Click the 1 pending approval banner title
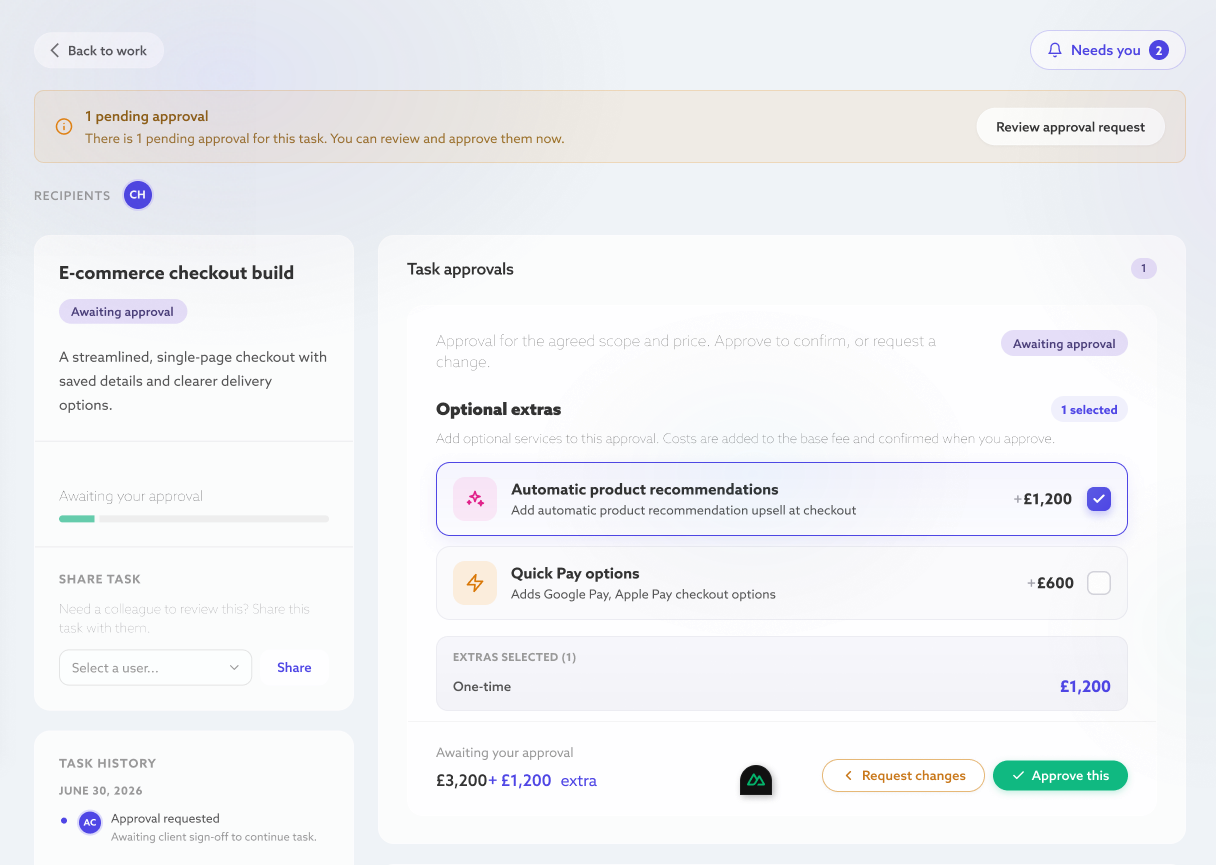The image size is (1216, 865). pos(147,117)
